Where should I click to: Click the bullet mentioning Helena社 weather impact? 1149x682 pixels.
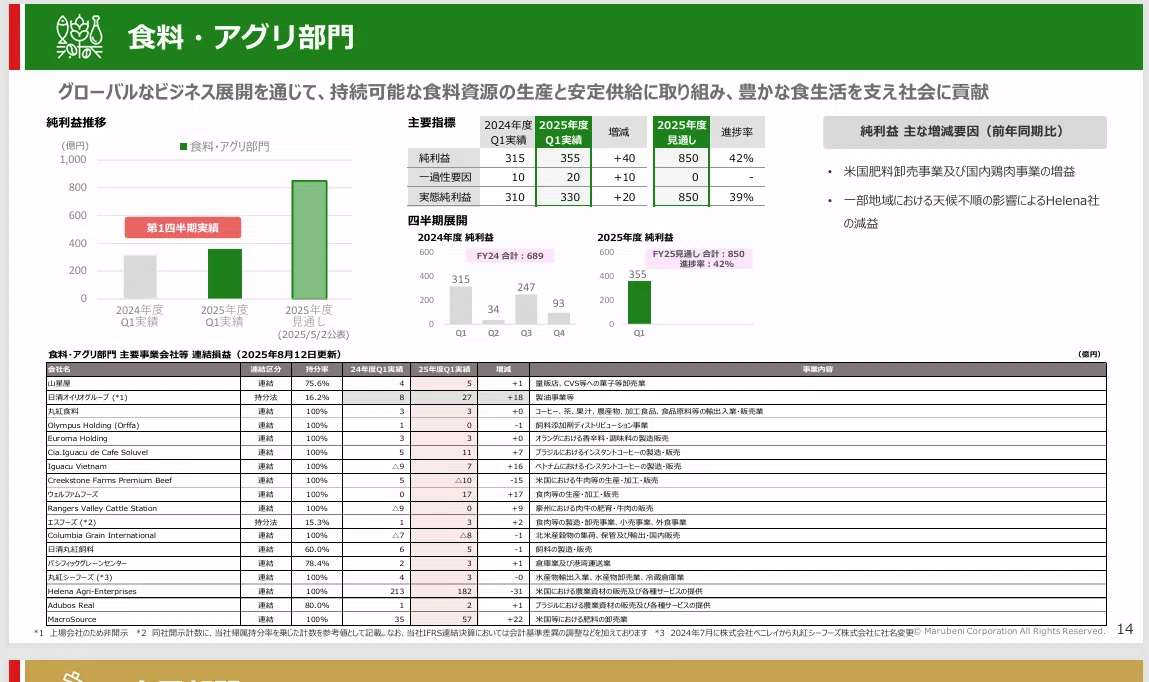(970, 212)
